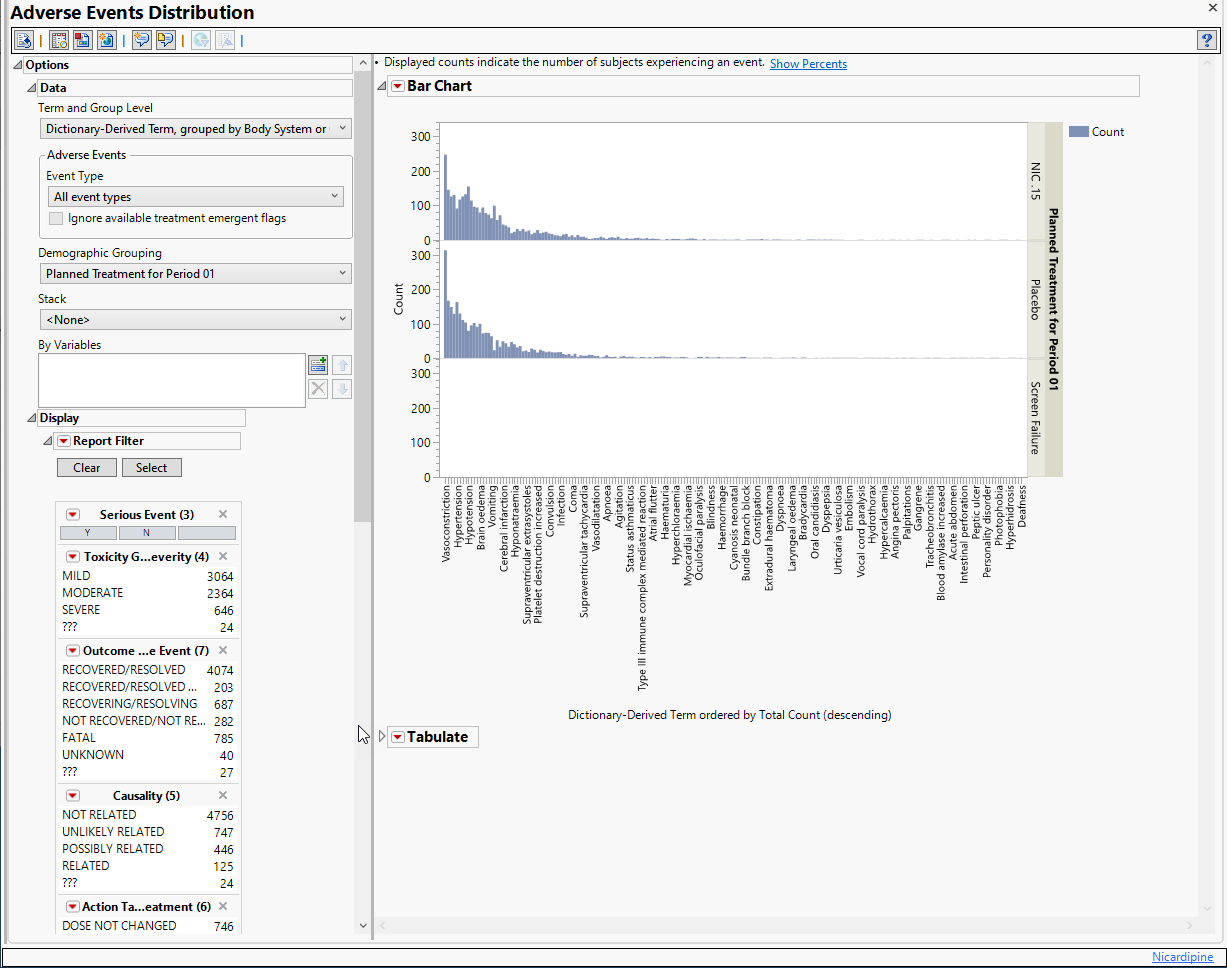The height and width of the screenshot is (968, 1227).
Task: Select SEVERE in the Toxicity filter list
Action: (81, 610)
